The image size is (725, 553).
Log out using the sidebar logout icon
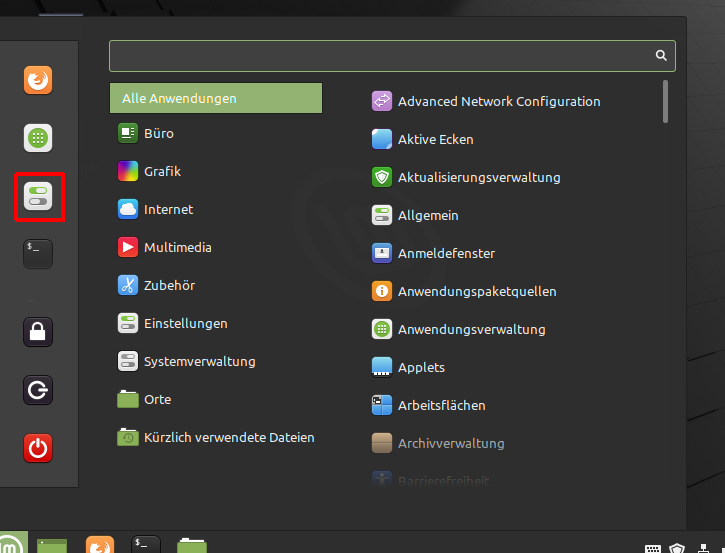38,390
